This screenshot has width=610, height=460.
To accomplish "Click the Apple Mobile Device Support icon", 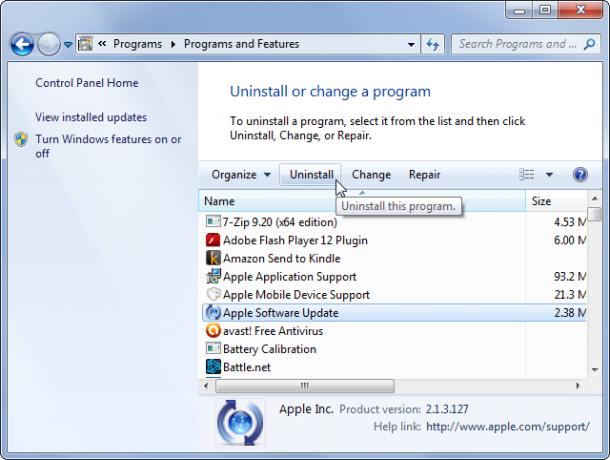I will coord(213,294).
